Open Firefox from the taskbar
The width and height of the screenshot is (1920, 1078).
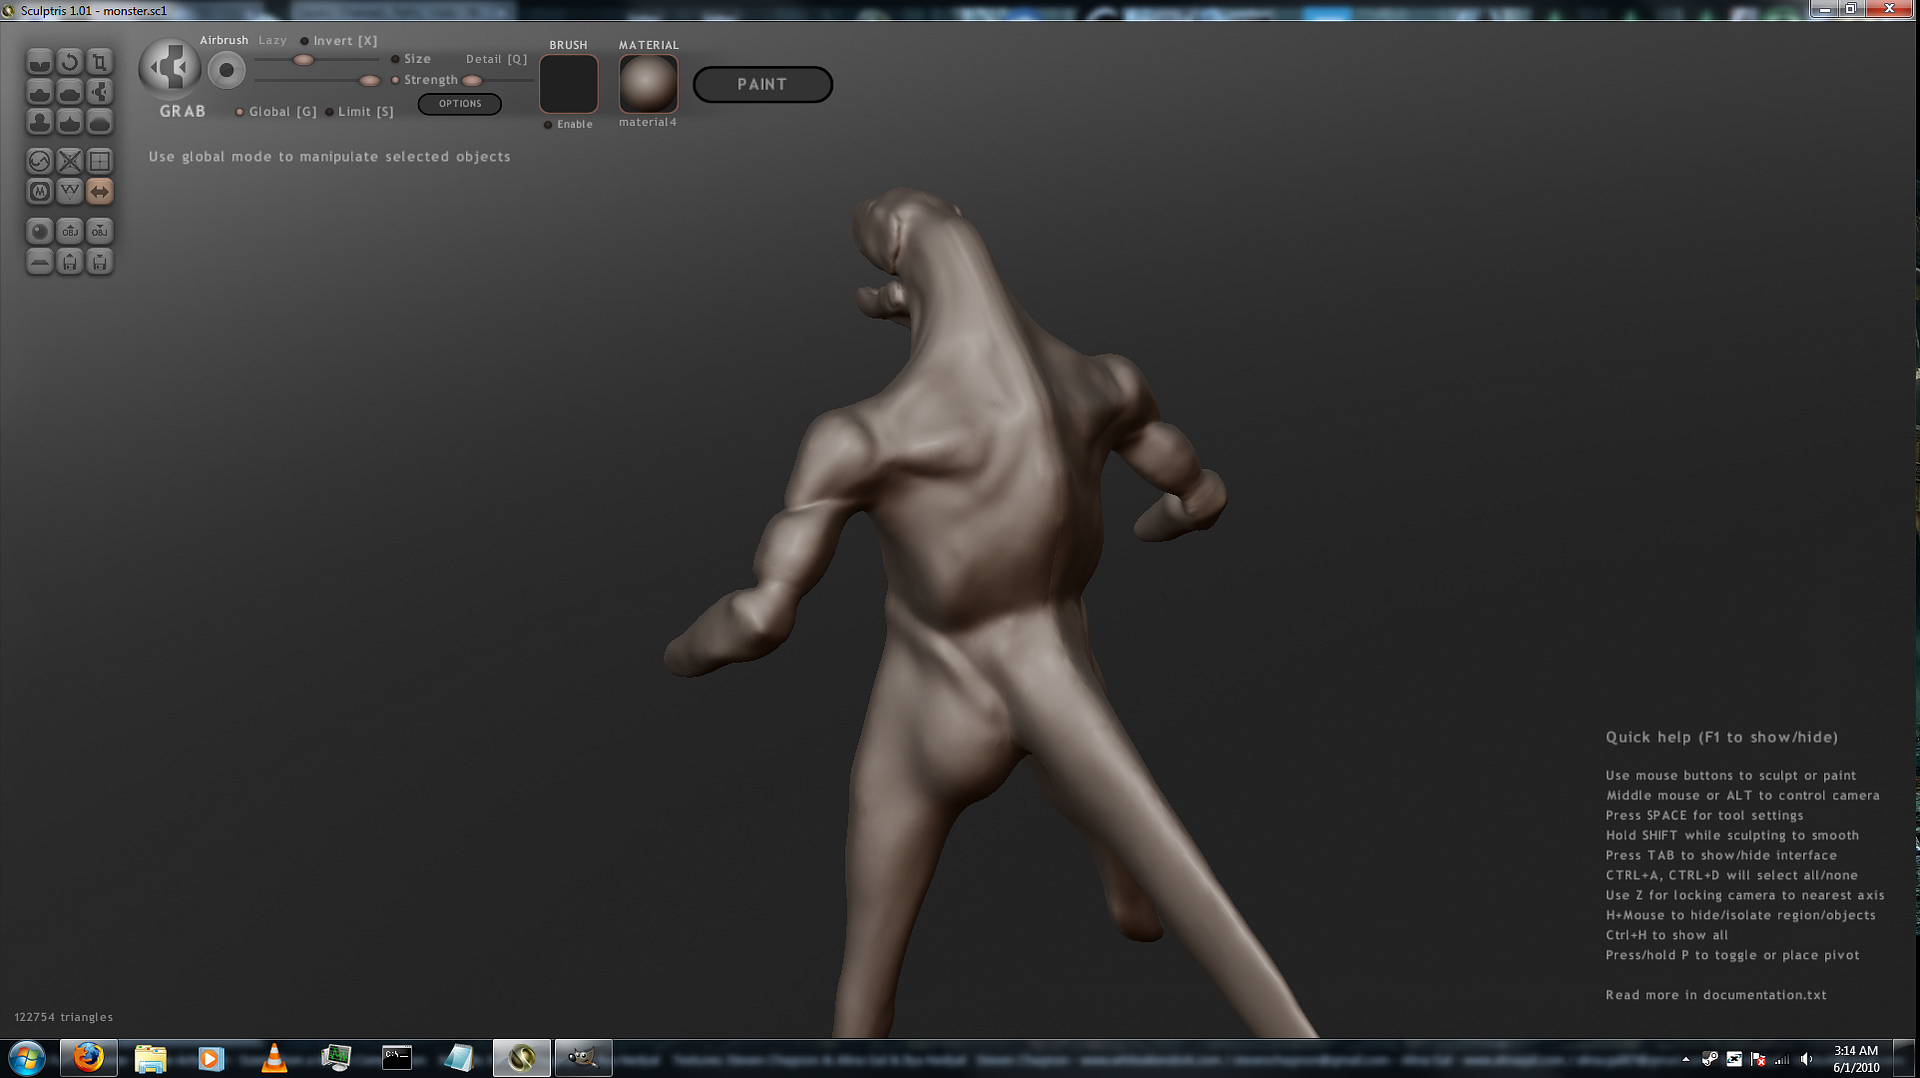(89, 1058)
